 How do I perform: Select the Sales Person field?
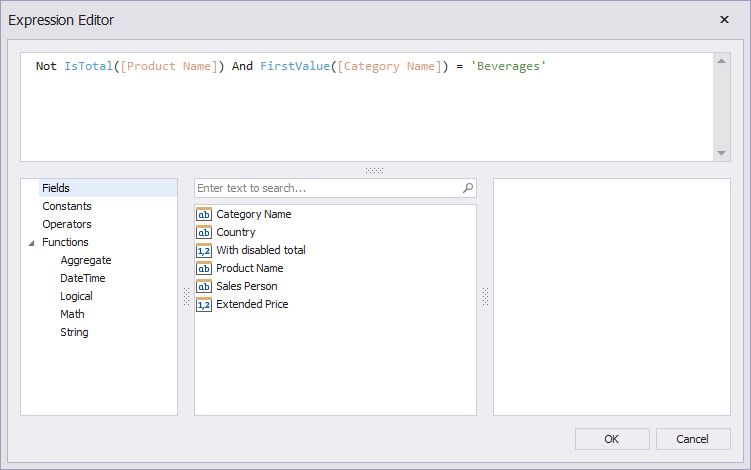pyautogui.click(x=247, y=286)
